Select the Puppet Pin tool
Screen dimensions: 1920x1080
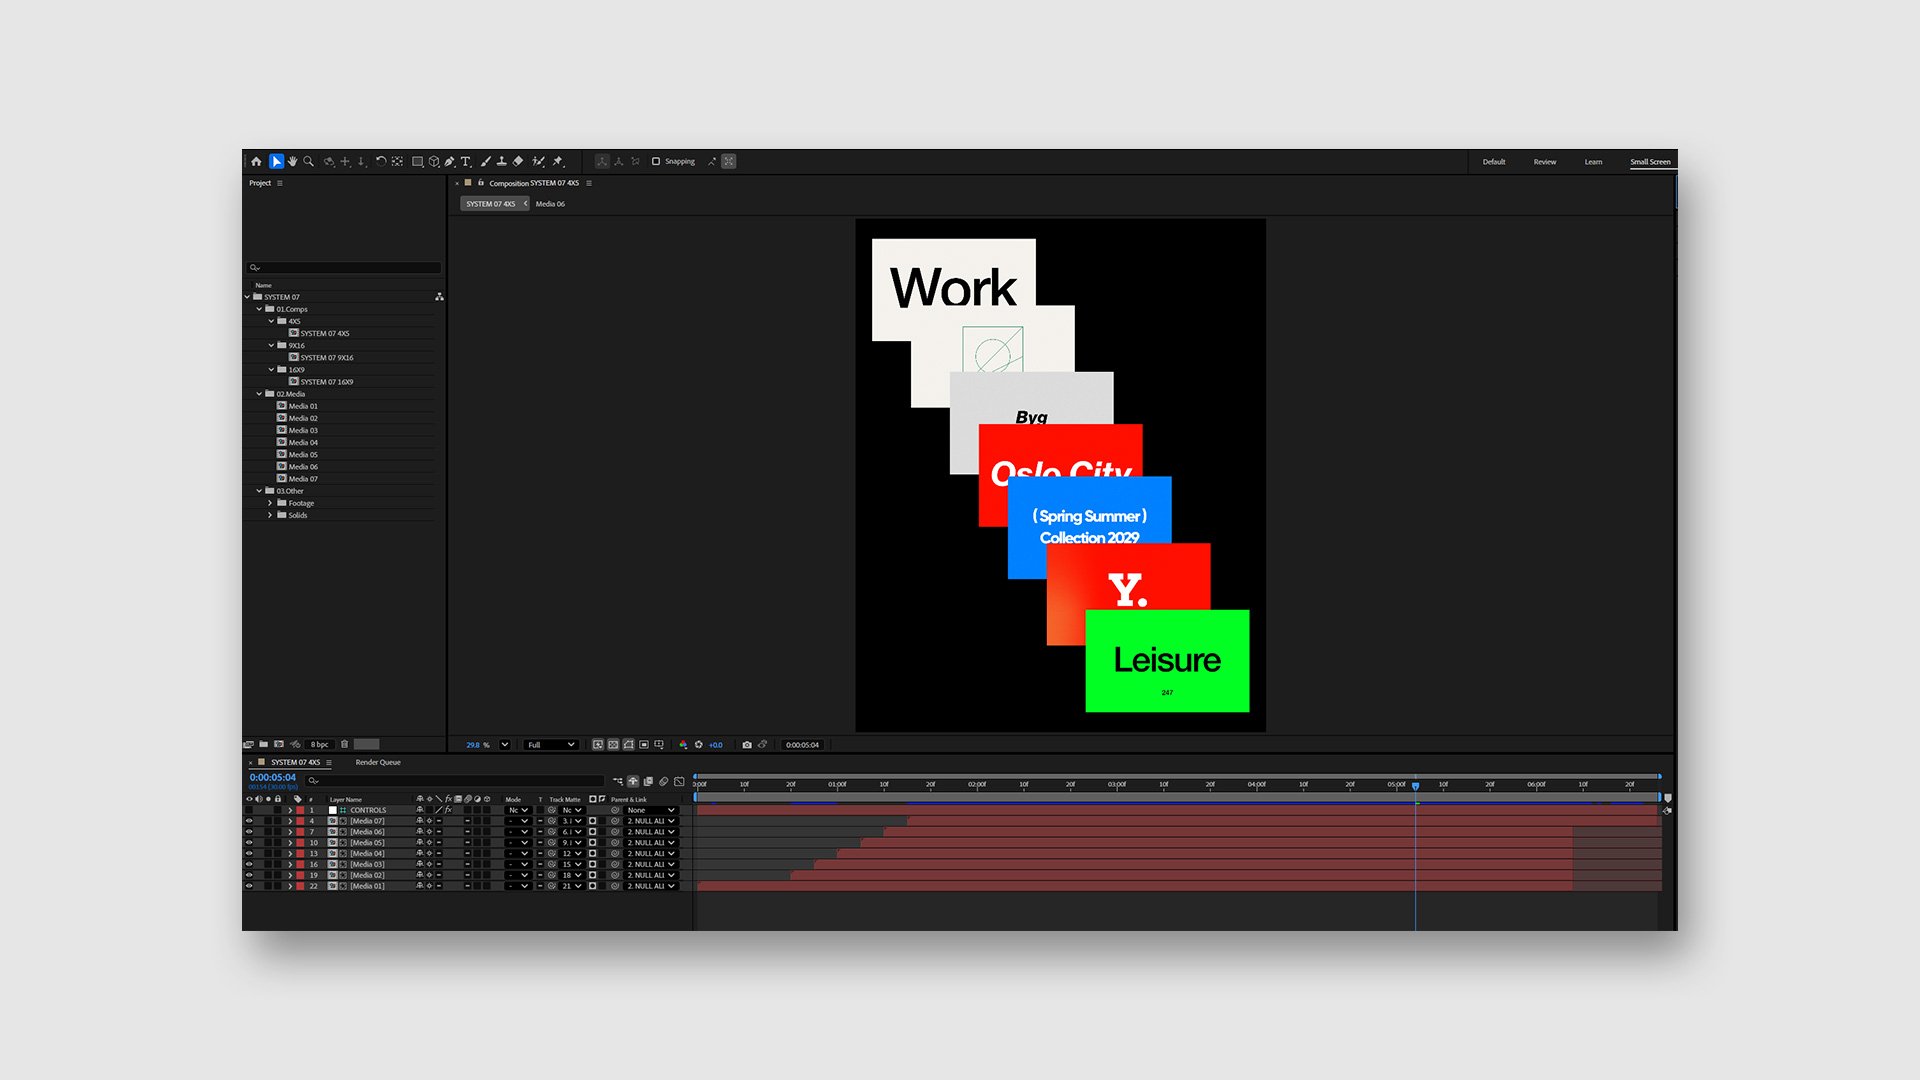tap(558, 161)
